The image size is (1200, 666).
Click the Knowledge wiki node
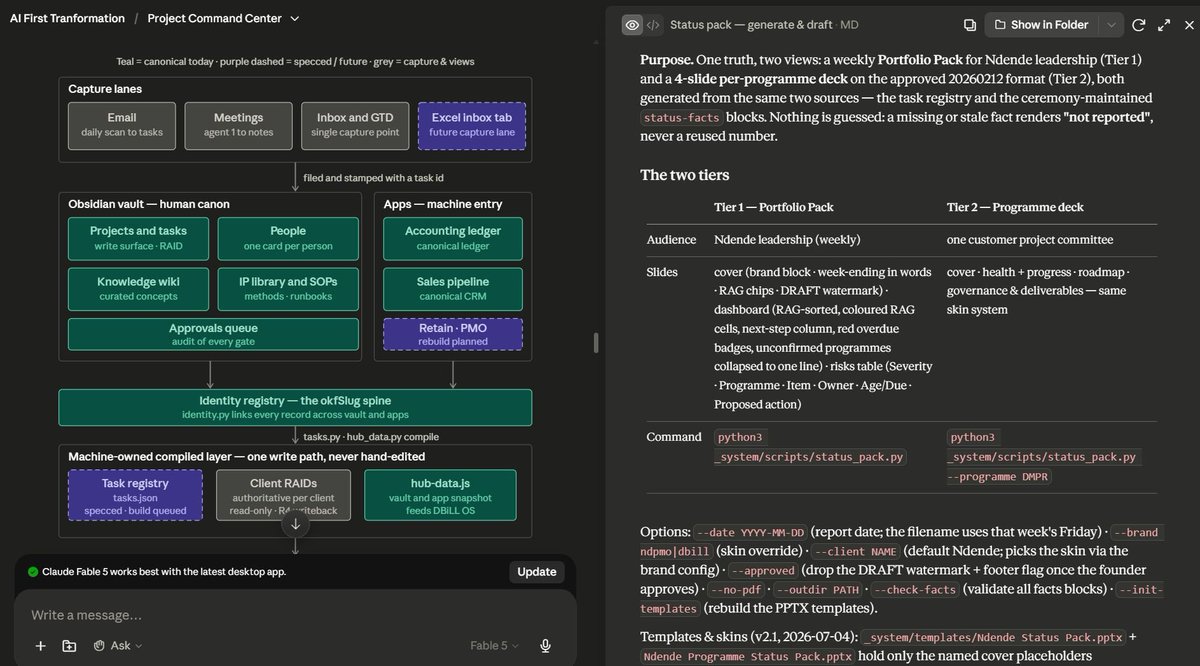tap(139, 288)
